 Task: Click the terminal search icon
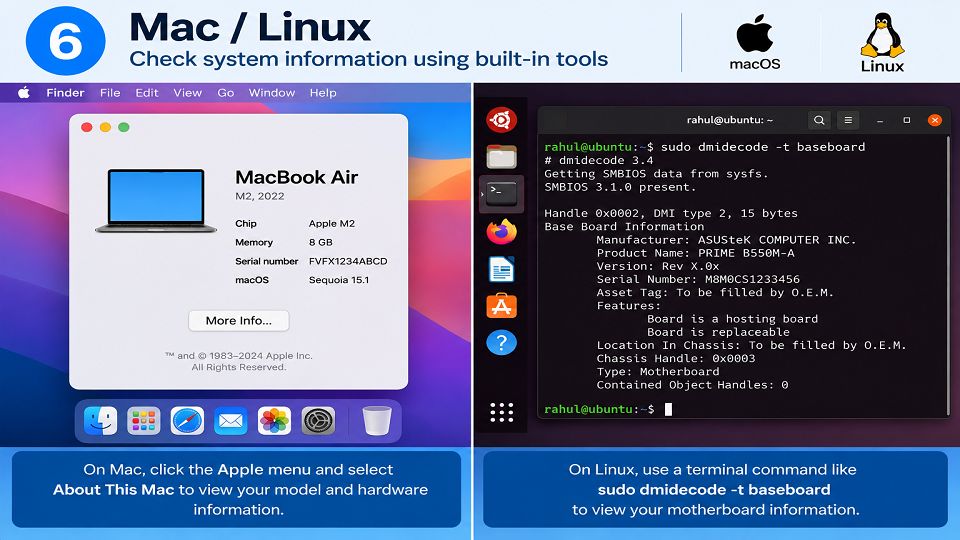tap(819, 120)
